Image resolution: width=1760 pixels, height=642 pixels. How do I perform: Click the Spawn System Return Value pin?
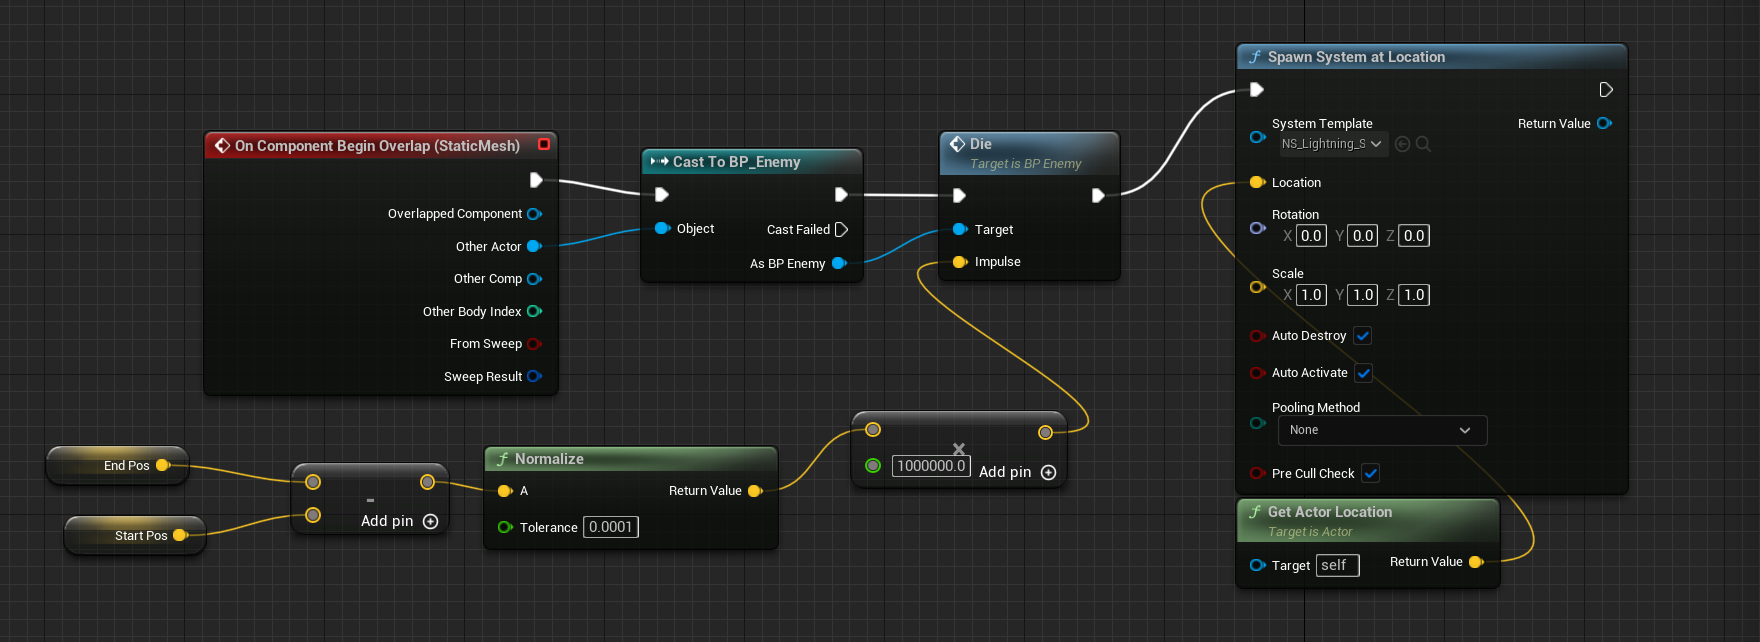[1604, 123]
